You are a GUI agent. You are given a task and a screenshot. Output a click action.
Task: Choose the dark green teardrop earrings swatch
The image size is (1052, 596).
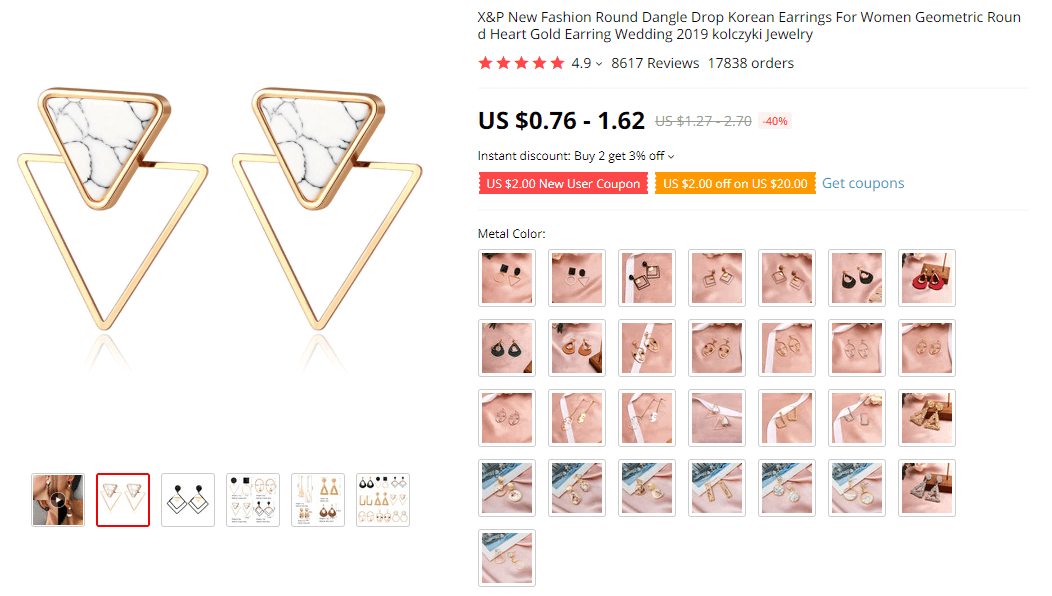pos(507,348)
